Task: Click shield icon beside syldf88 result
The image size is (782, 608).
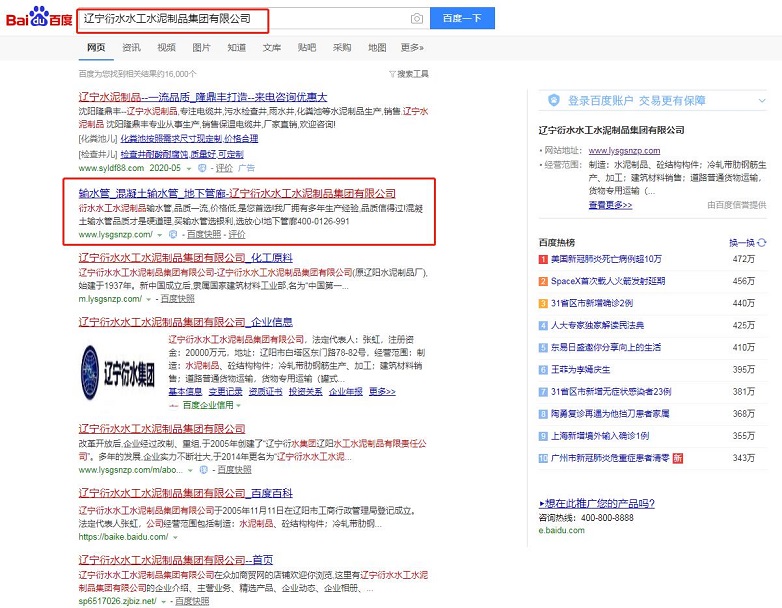Action: point(202,168)
